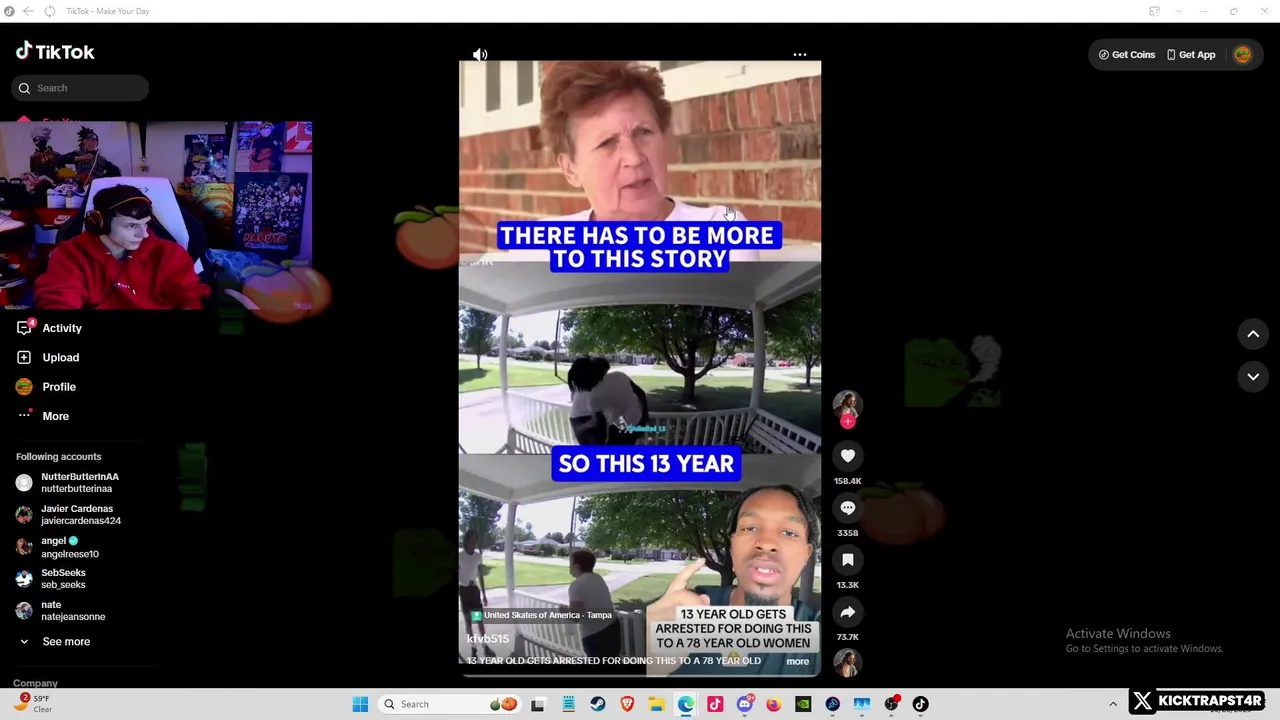This screenshot has height=720, width=1280.
Task: Show hidden system tray icons
Action: pos(1112,704)
